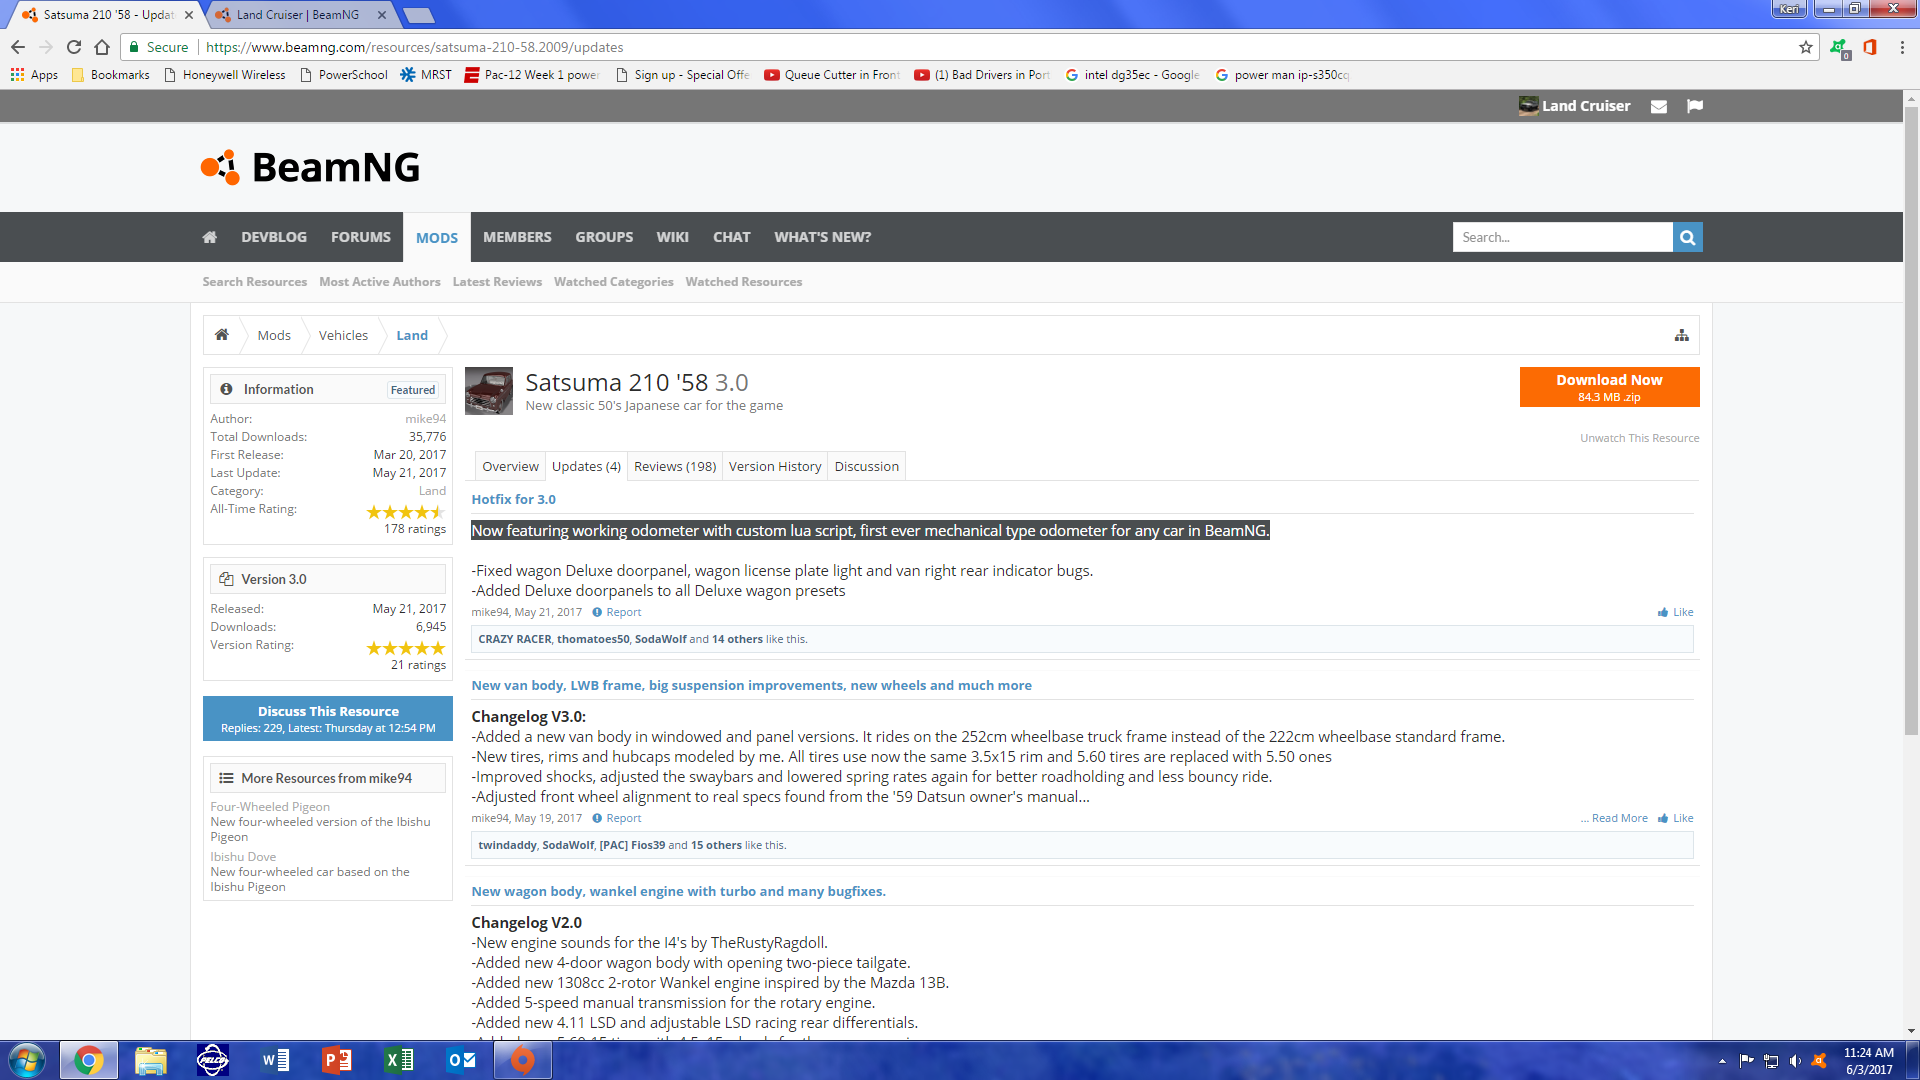Click Search Resources sub-nav link
The image size is (1920, 1080).
pyautogui.click(x=255, y=282)
